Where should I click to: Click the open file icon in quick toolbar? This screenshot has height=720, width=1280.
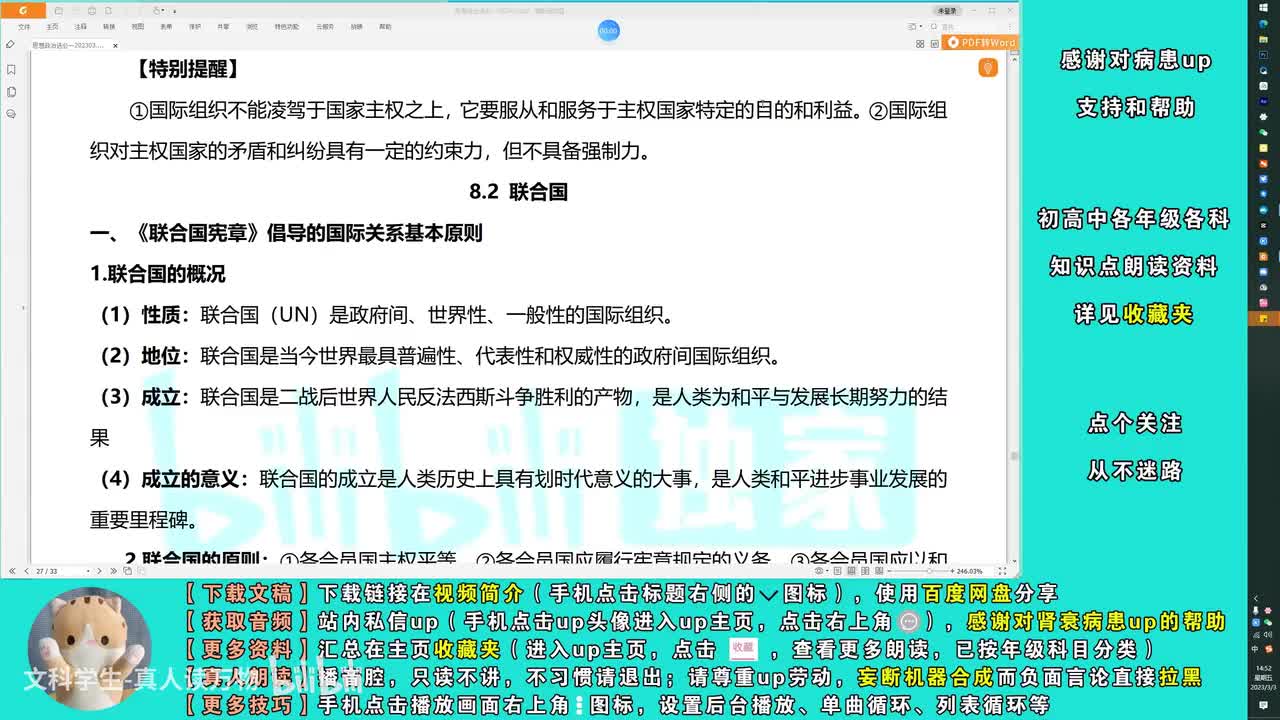point(58,11)
